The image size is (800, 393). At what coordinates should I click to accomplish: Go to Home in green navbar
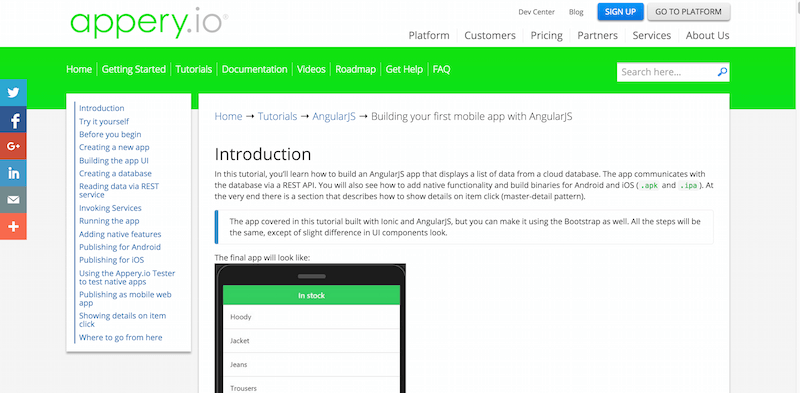(79, 69)
